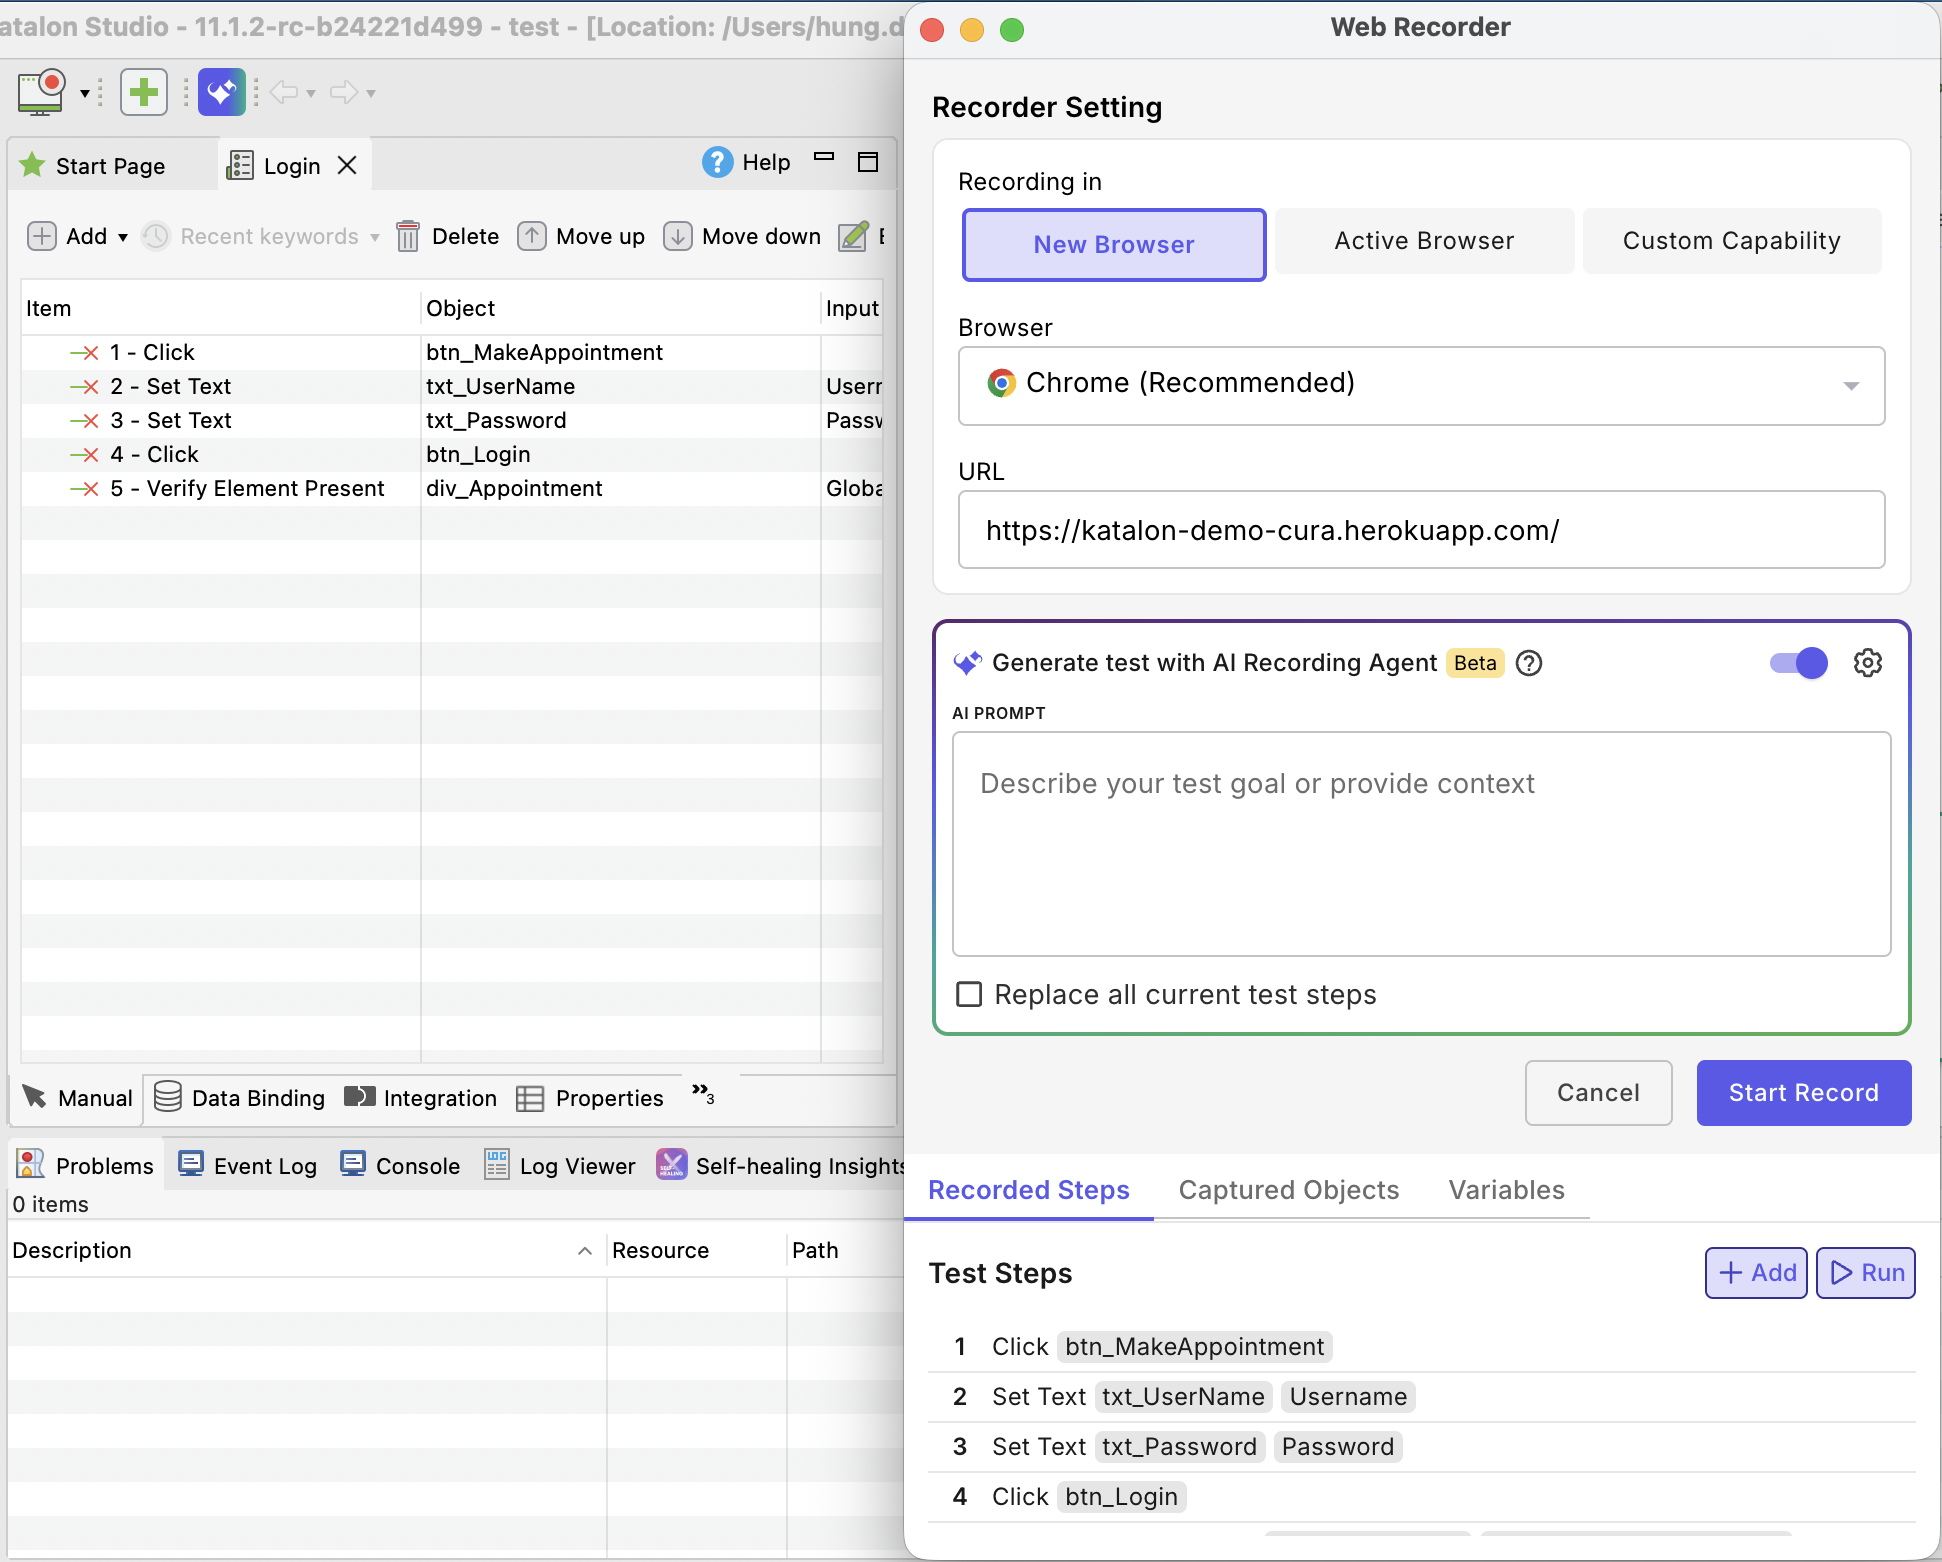The width and height of the screenshot is (1942, 1562).
Task: Open AI Recording Agent settings gear
Action: pos(1868,662)
